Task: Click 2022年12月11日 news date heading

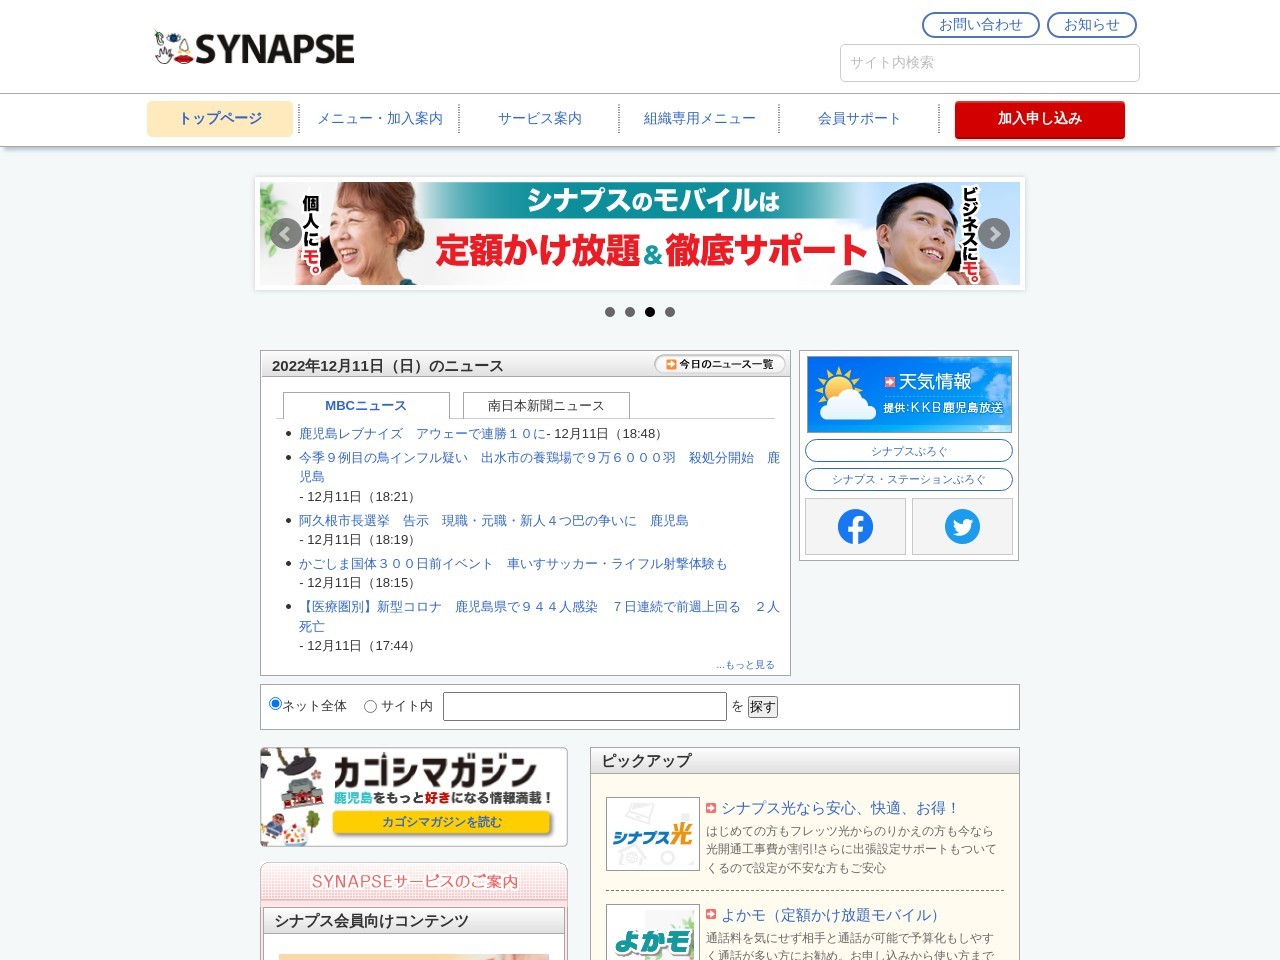Action: coord(387,366)
